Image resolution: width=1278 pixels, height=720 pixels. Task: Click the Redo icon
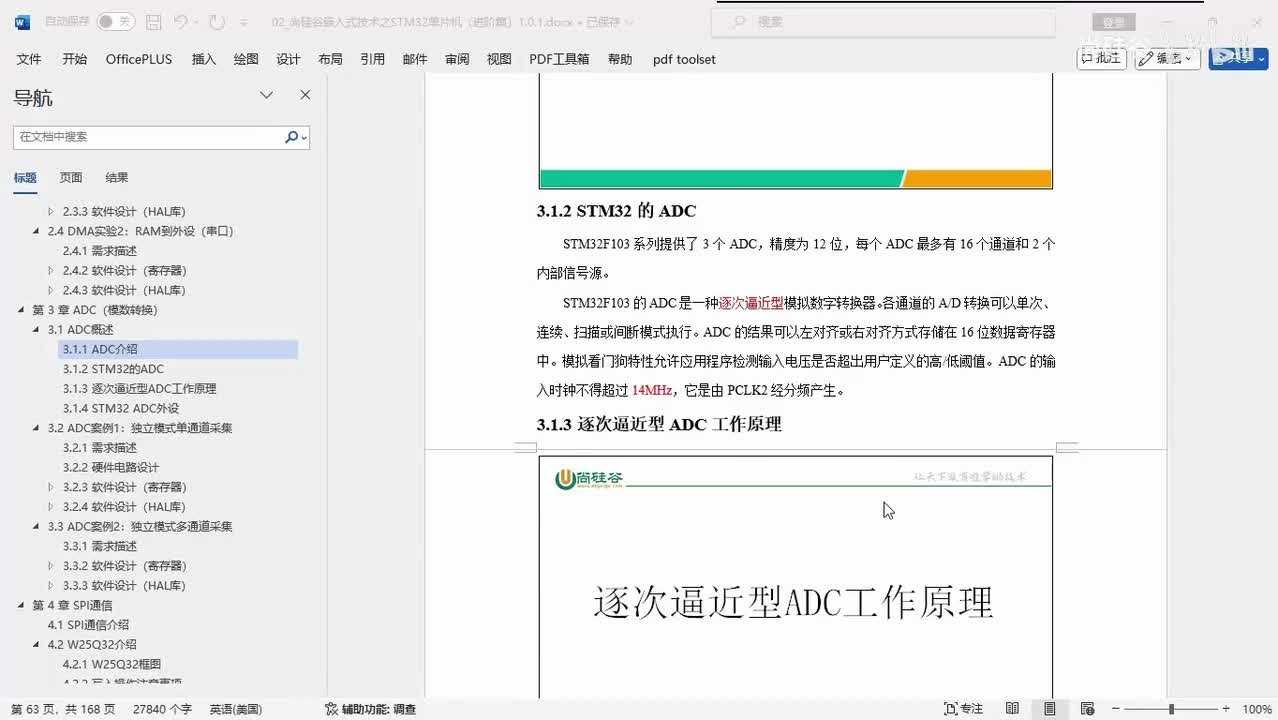tap(217, 22)
